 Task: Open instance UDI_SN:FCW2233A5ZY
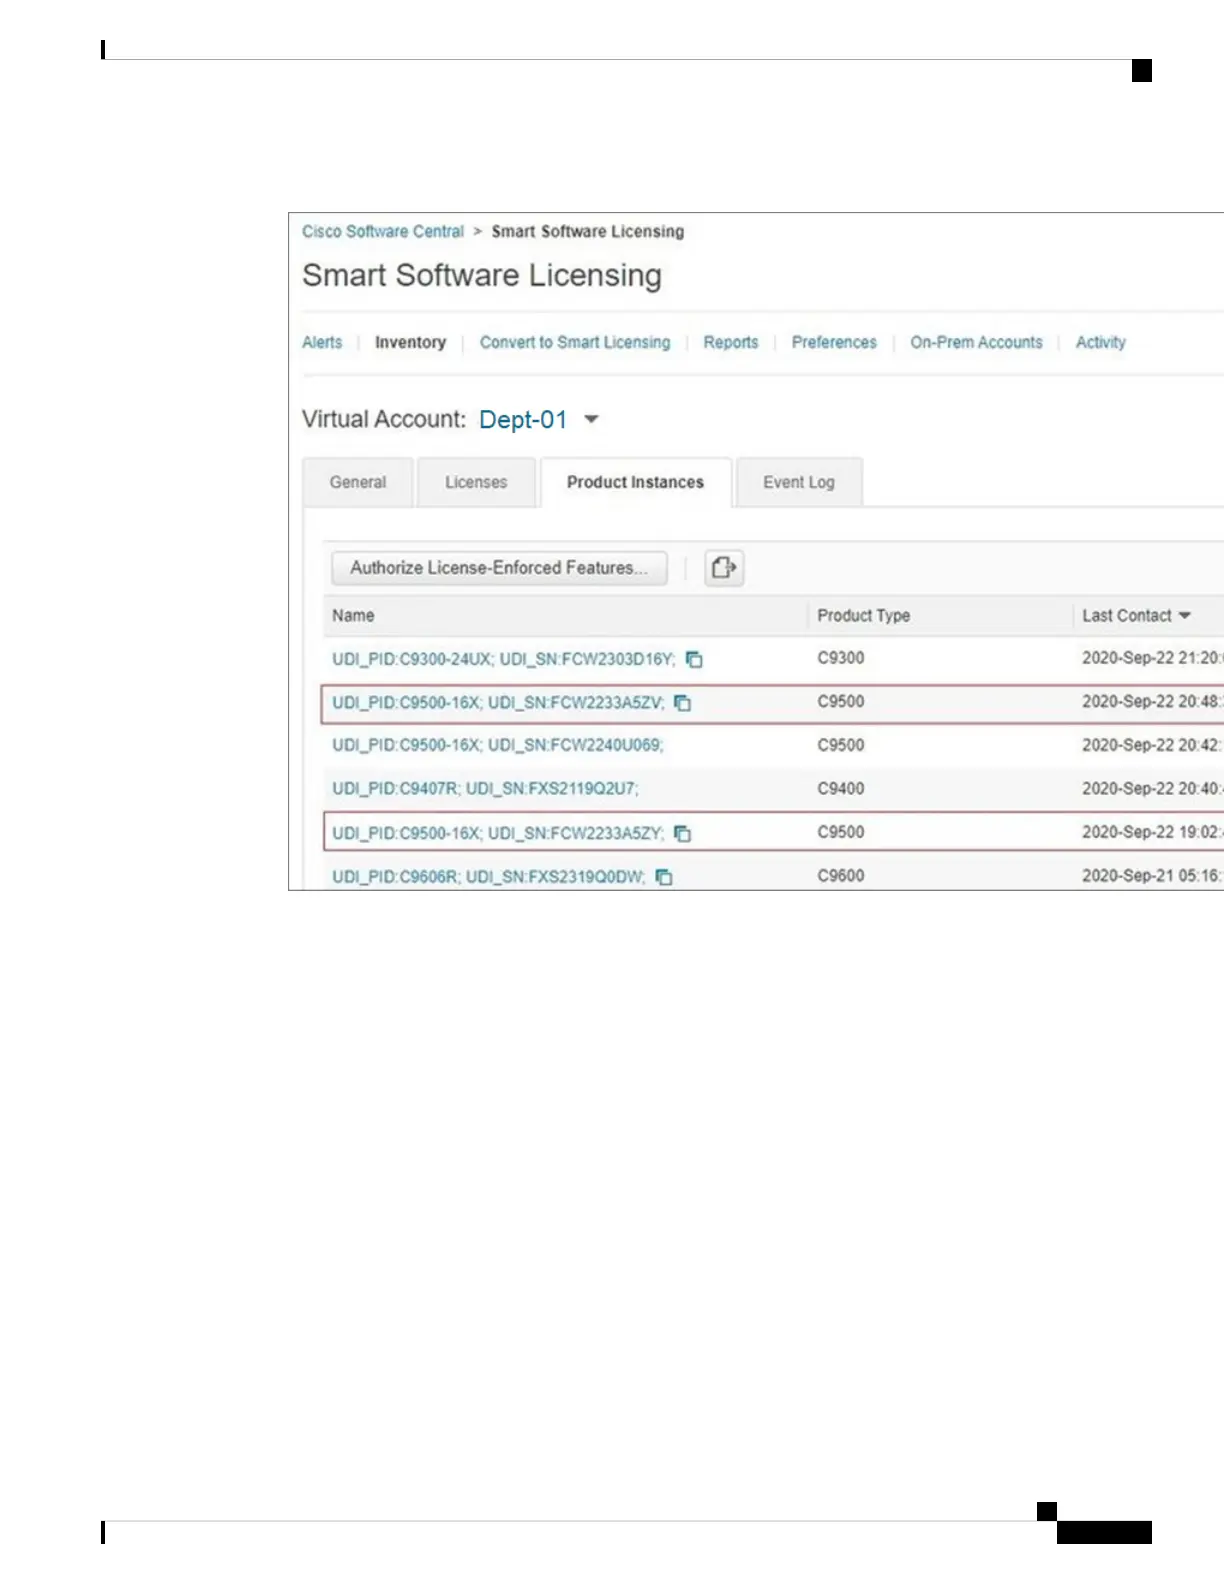(498, 833)
